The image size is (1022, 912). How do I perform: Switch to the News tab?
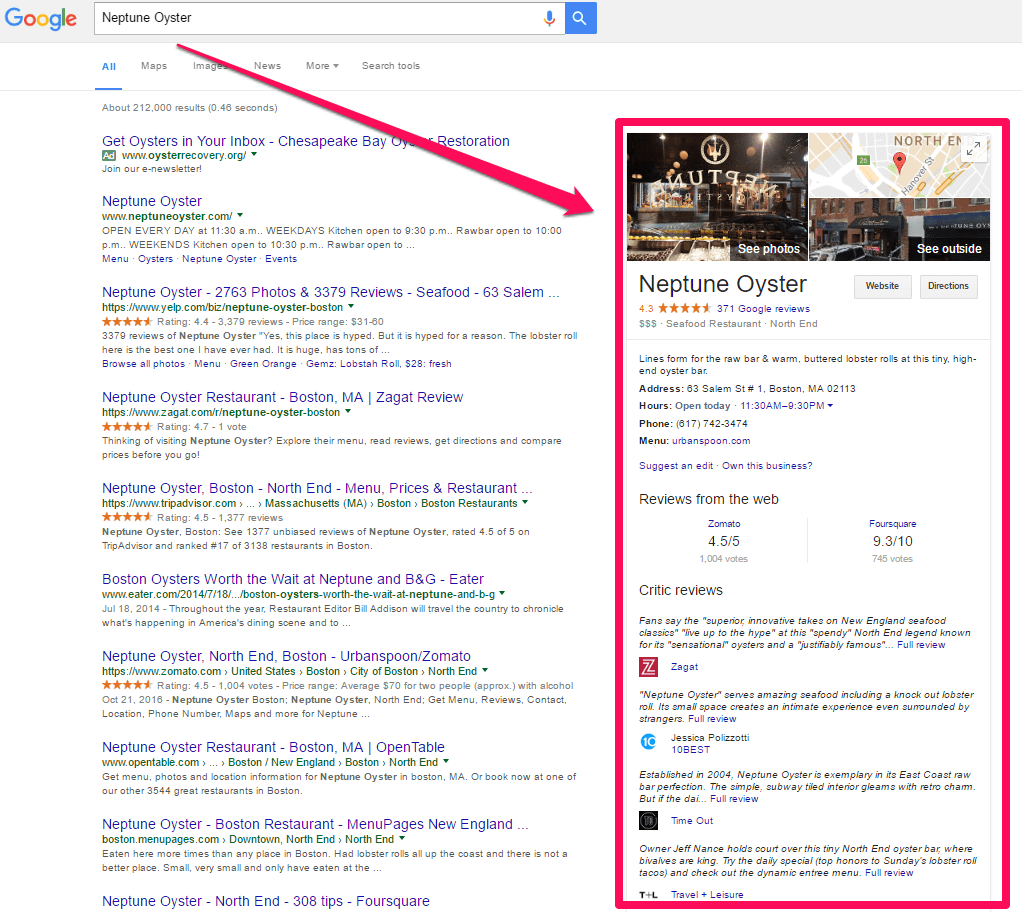coord(267,66)
